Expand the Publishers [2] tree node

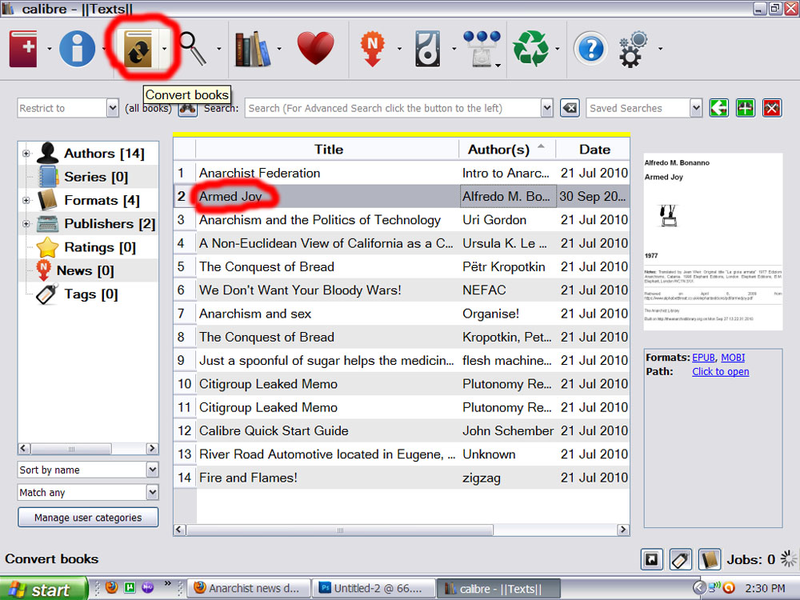tap(26, 224)
